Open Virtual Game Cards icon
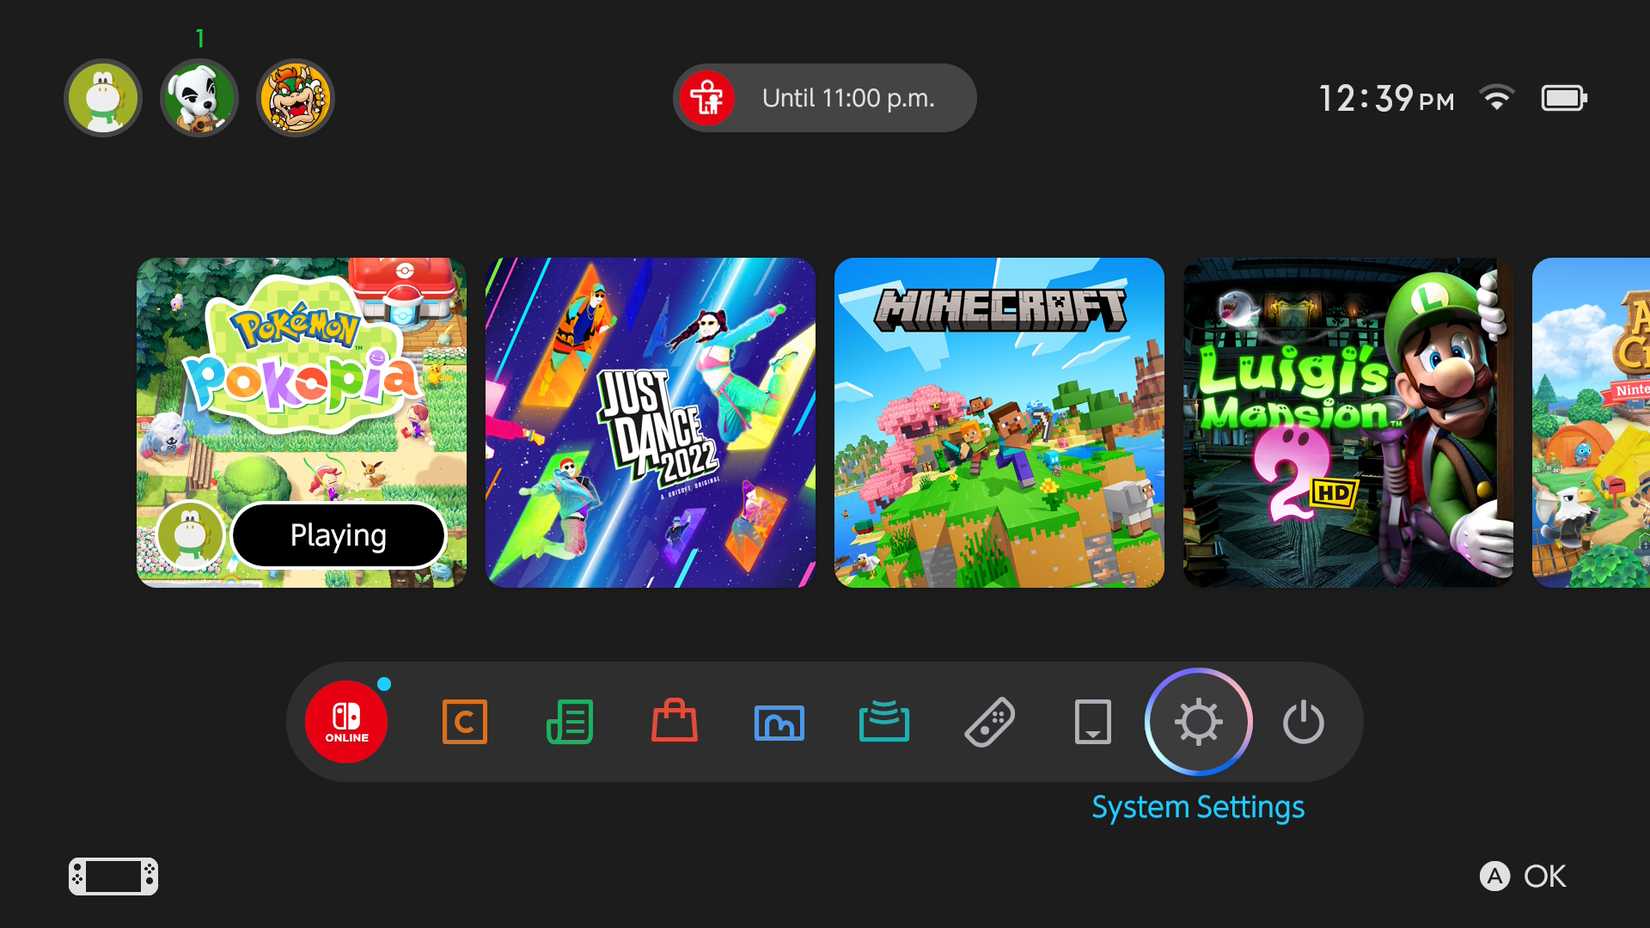1650x928 pixels. 1093,722
